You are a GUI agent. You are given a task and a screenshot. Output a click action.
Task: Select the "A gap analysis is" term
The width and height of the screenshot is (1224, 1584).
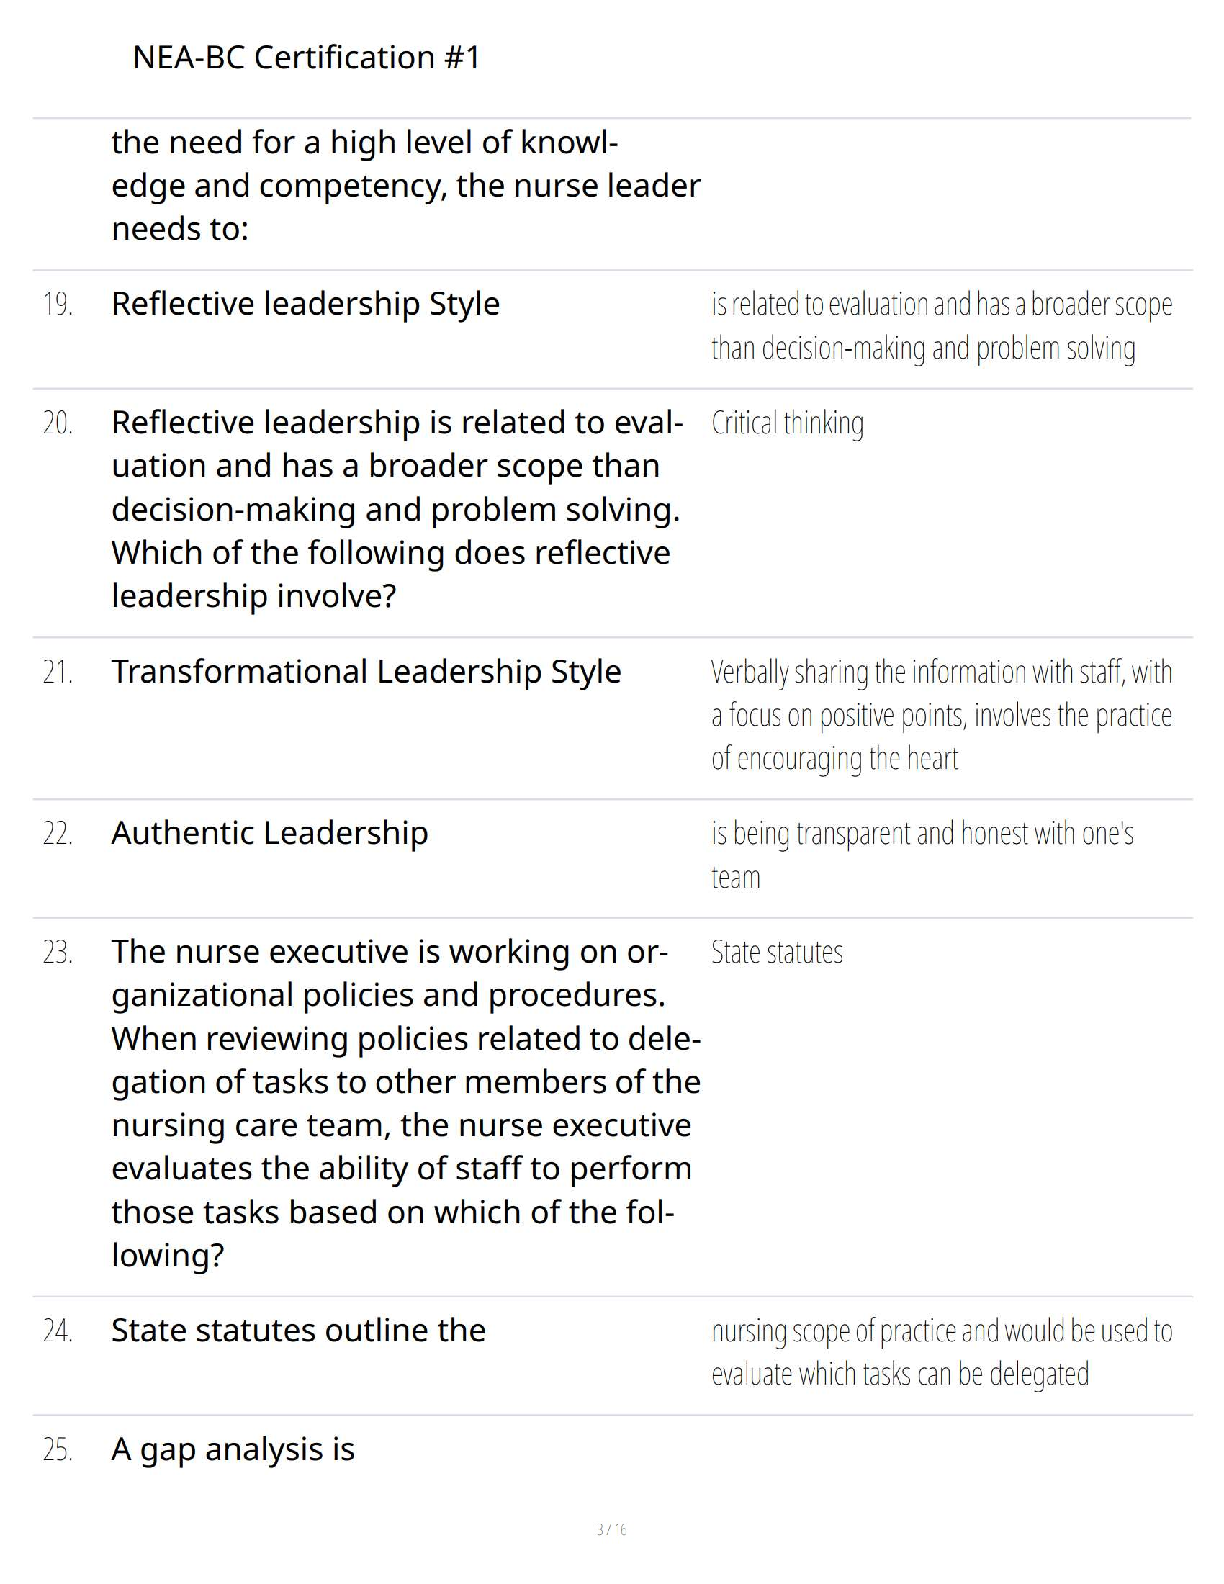click(x=233, y=1450)
